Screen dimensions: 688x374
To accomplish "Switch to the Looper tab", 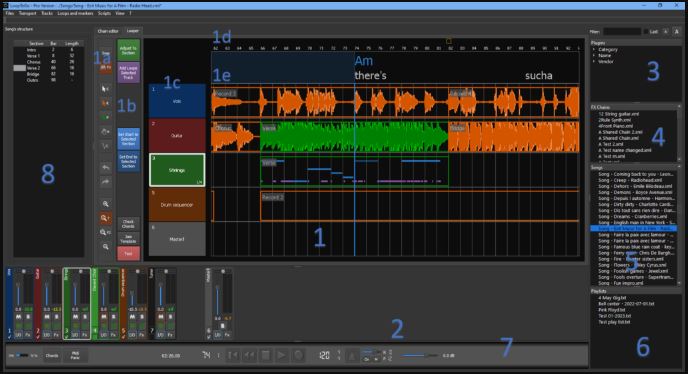I will click(133, 31).
